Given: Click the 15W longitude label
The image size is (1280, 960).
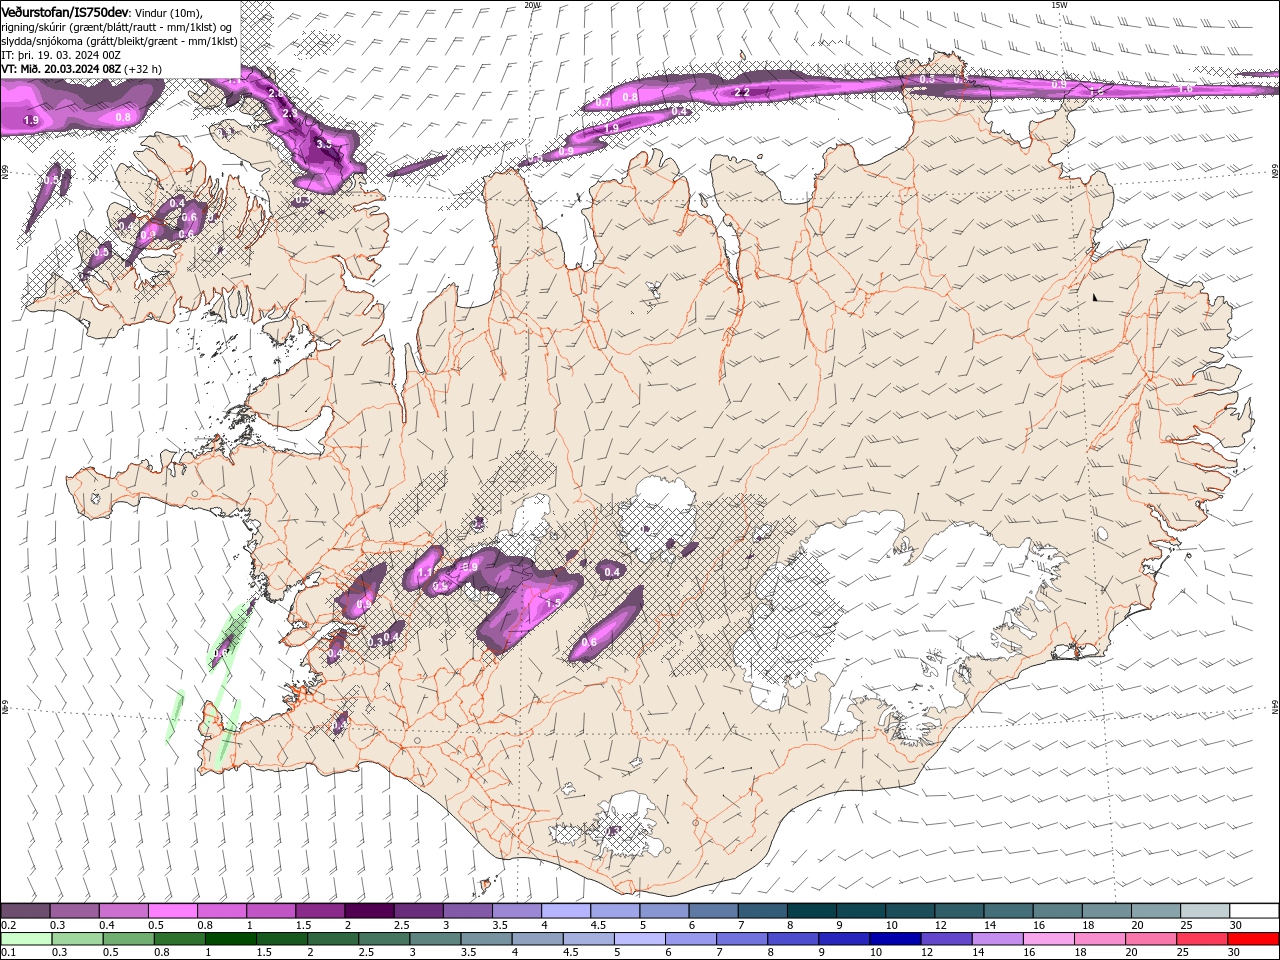Looking at the screenshot, I should point(1060,5).
